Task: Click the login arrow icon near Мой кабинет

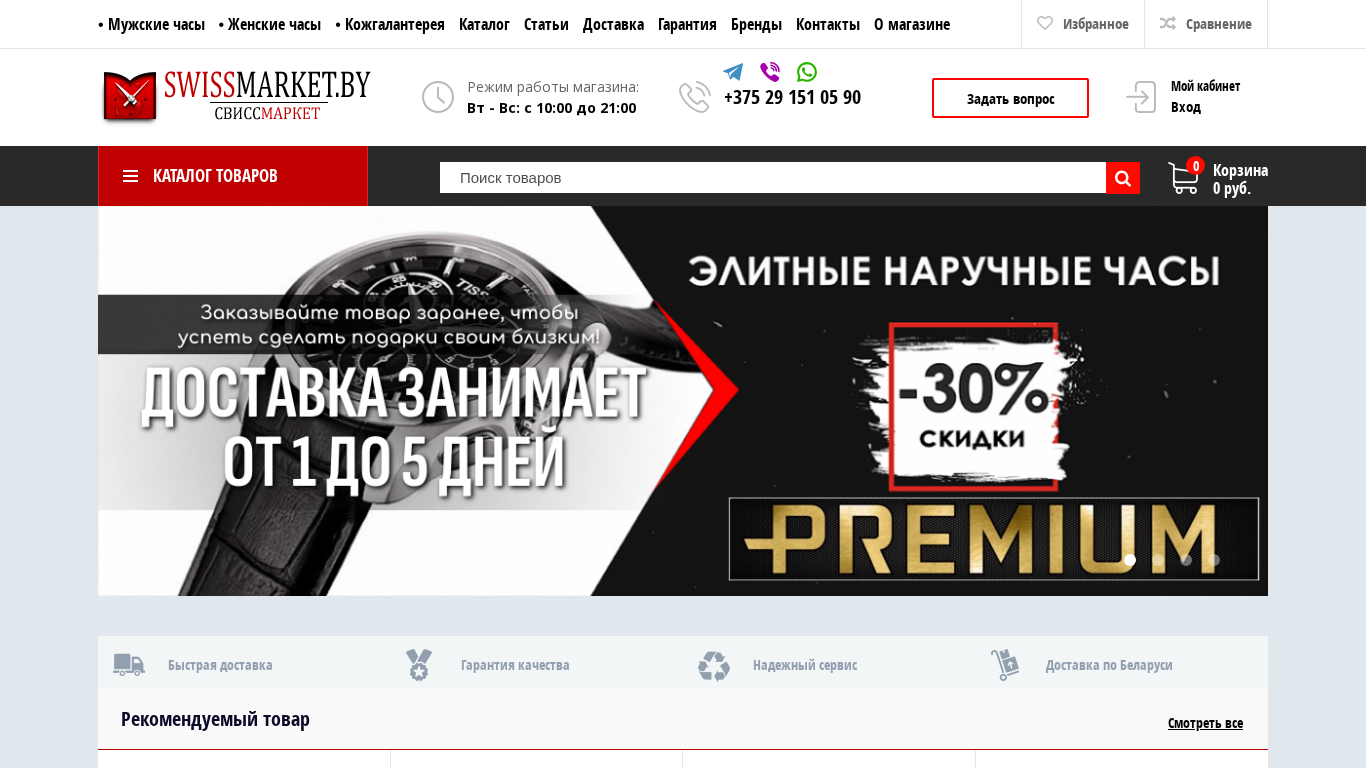Action: click(x=1141, y=97)
